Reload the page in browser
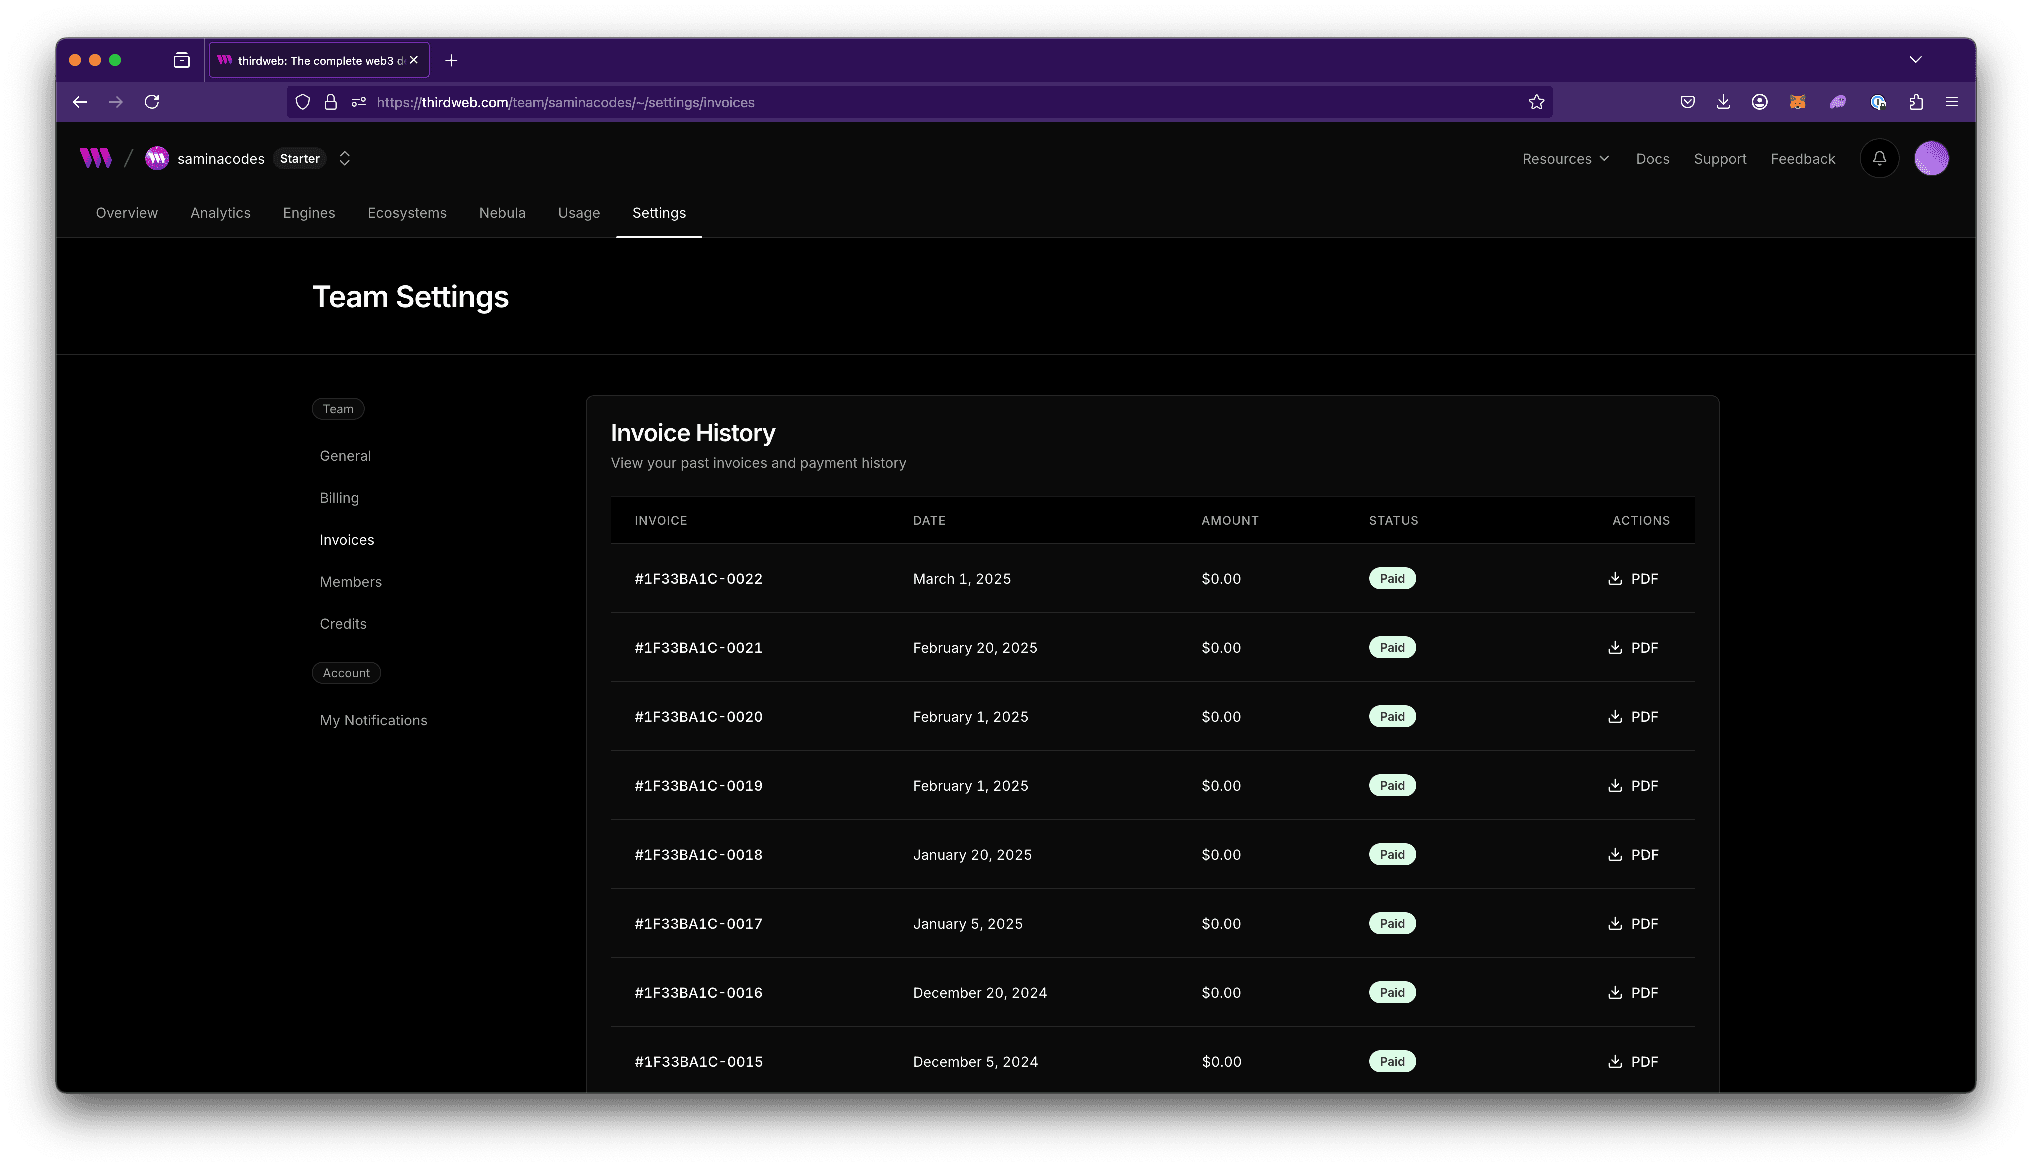The image size is (2032, 1167). point(152,102)
